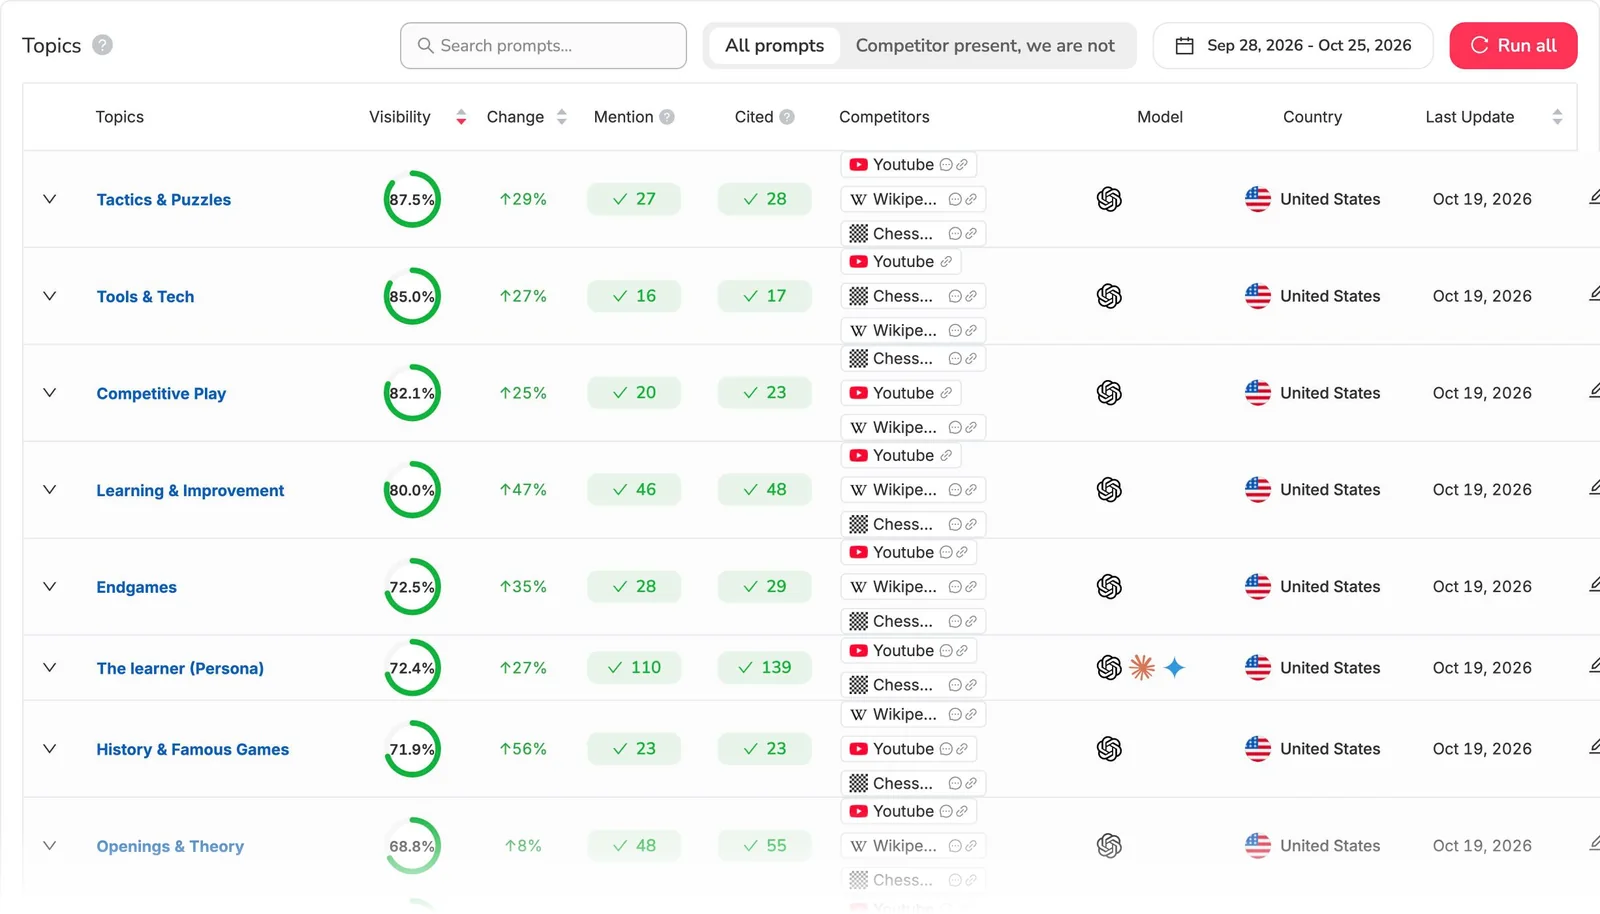Open the Learning & Improvement topic link
This screenshot has height=914, width=1600.
(190, 490)
